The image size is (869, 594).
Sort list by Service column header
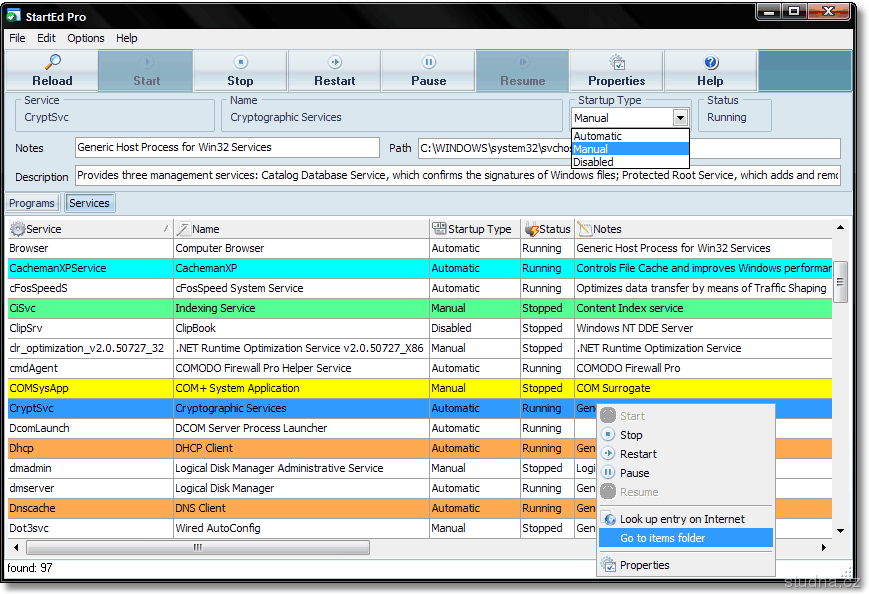coord(44,229)
